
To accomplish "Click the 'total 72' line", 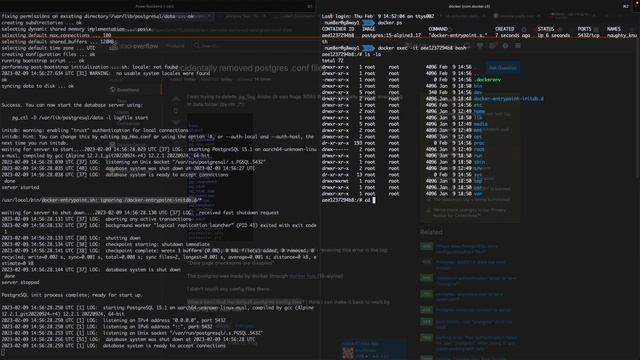I will (333, 61).
